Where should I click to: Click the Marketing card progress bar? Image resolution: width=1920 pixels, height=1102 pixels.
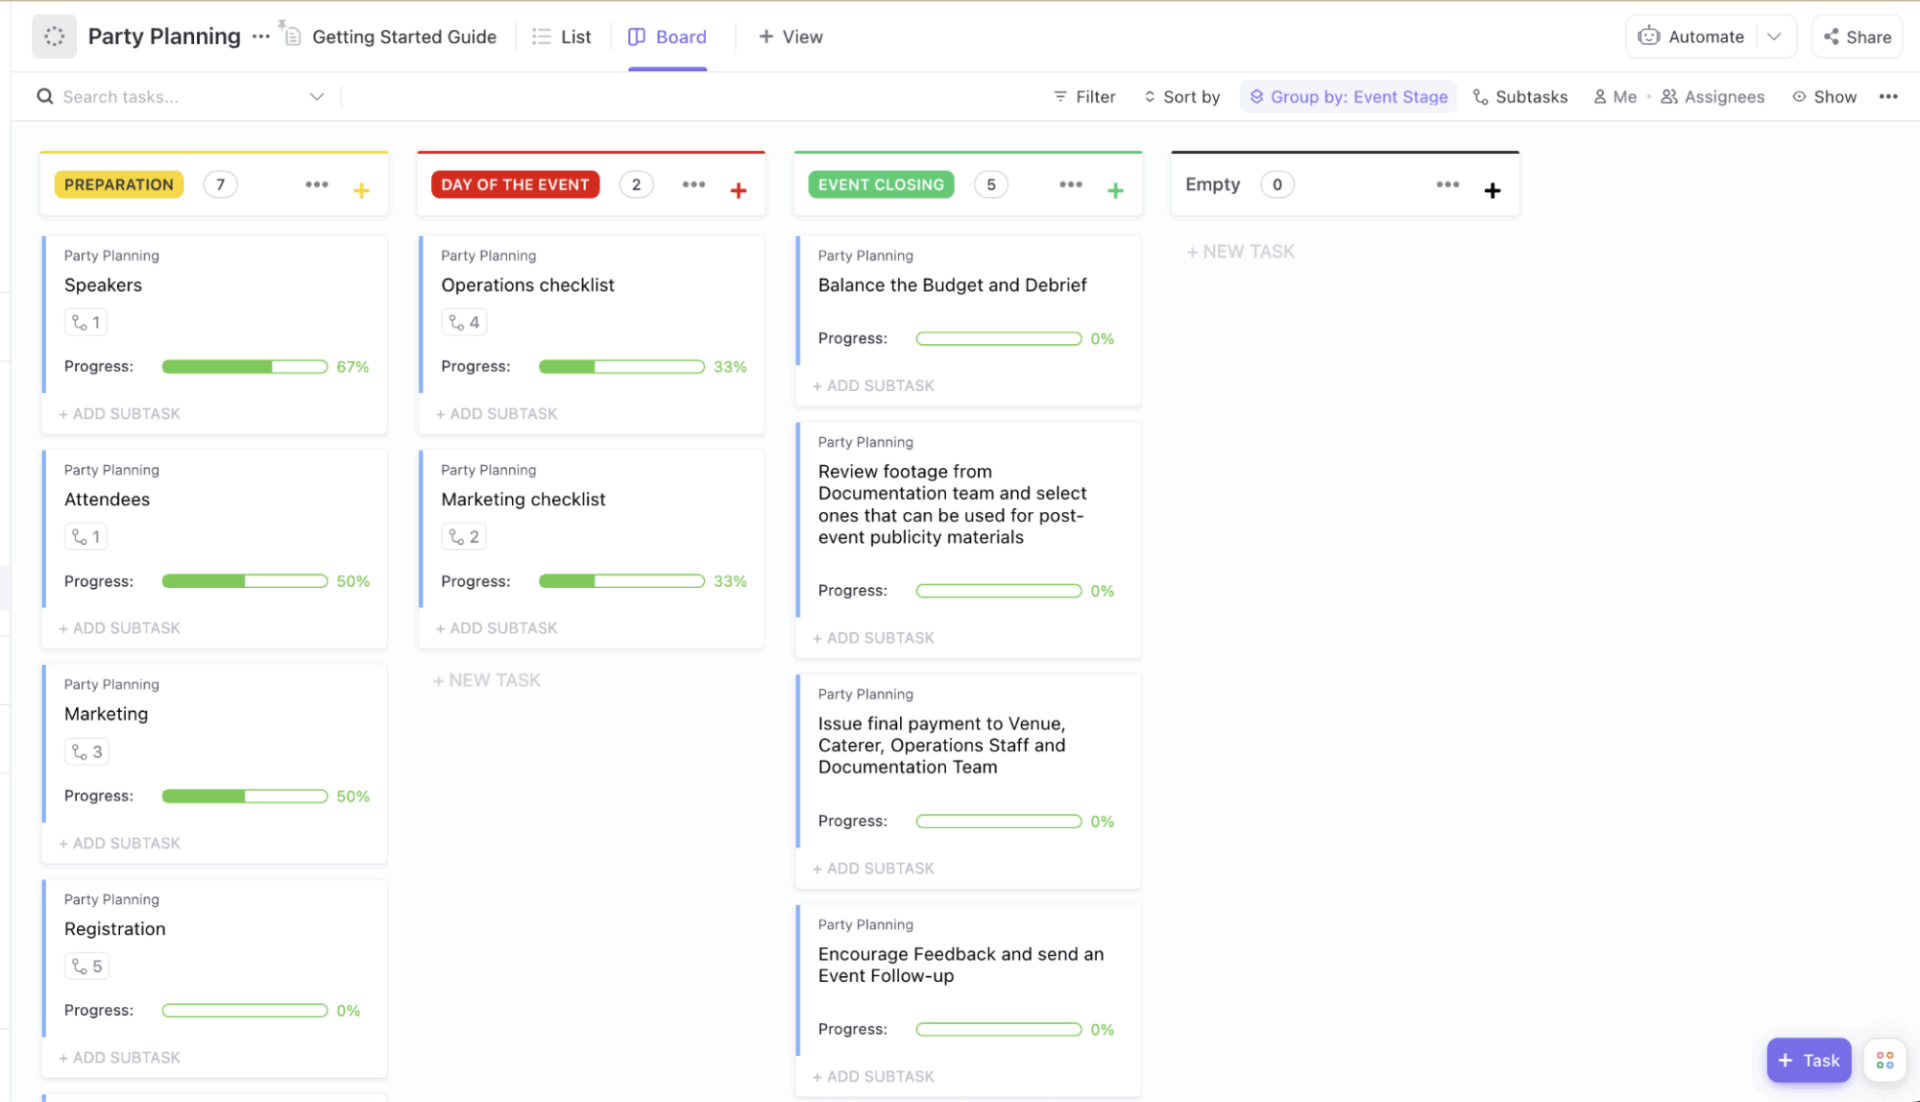244,796
